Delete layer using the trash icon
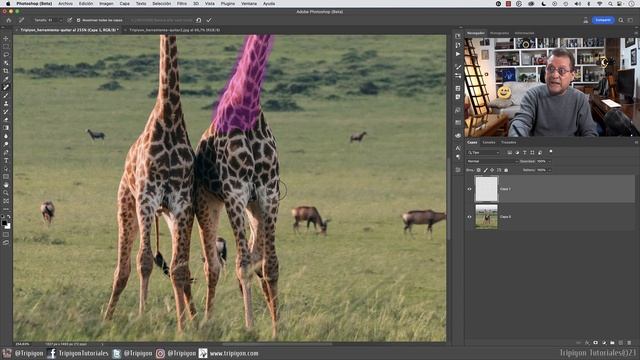Screen dimensions: 640x360 (x=629, y=343)
